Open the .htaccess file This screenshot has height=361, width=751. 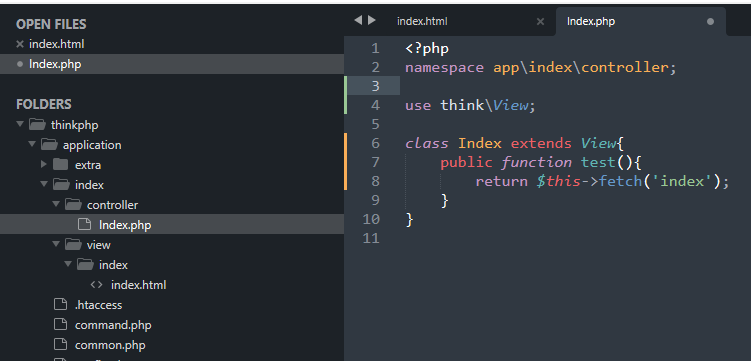[x=98, y=305]
